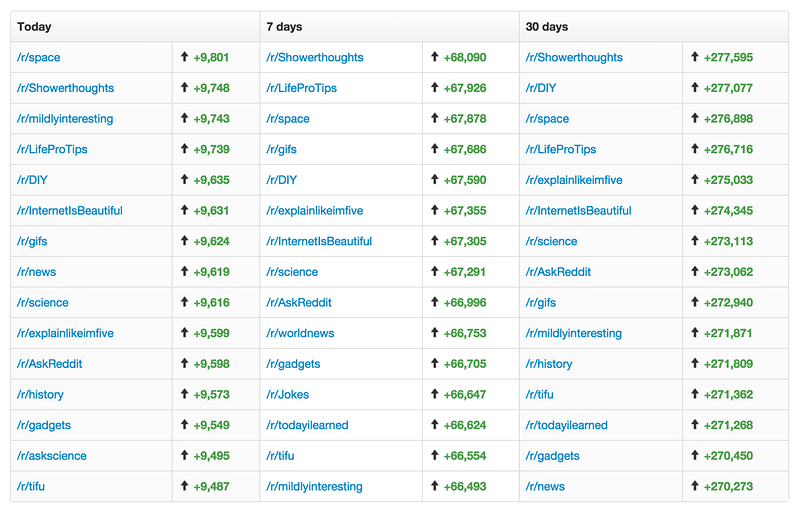Screen dimensions: 800x512
Task: Open /r/tifu in the 30 days column
Action: pos(540,394)
